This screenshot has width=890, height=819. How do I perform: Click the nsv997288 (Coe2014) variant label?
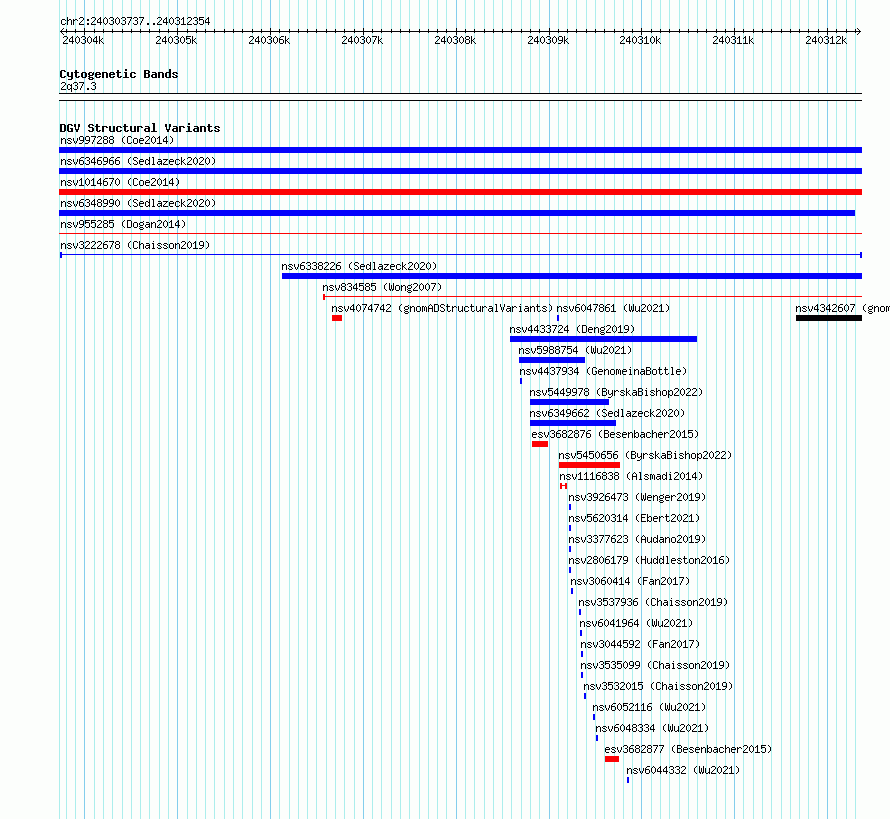coord(117,140)
